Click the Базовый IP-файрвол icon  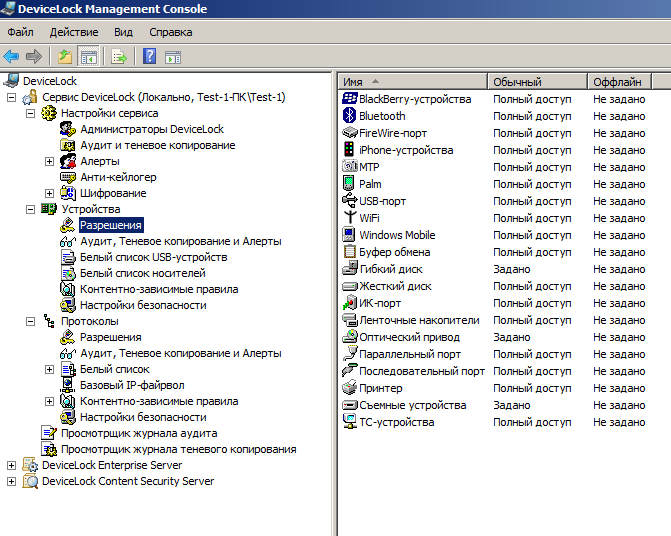tap(67, 385)
